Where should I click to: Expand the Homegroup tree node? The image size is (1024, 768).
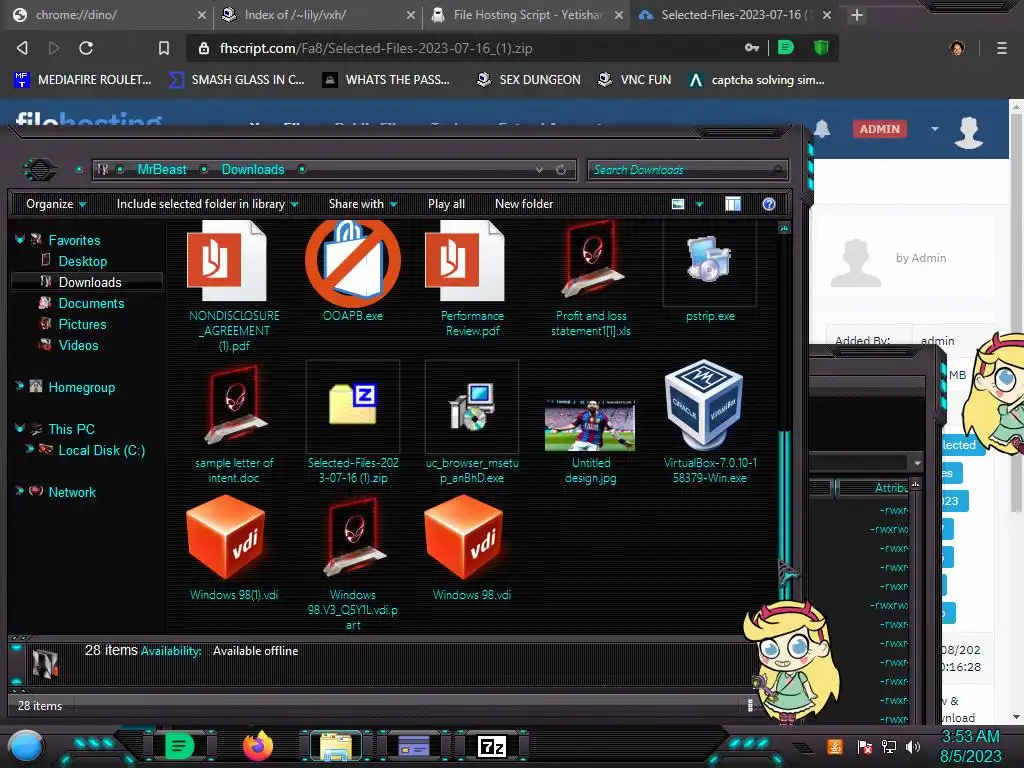point(20,386)
